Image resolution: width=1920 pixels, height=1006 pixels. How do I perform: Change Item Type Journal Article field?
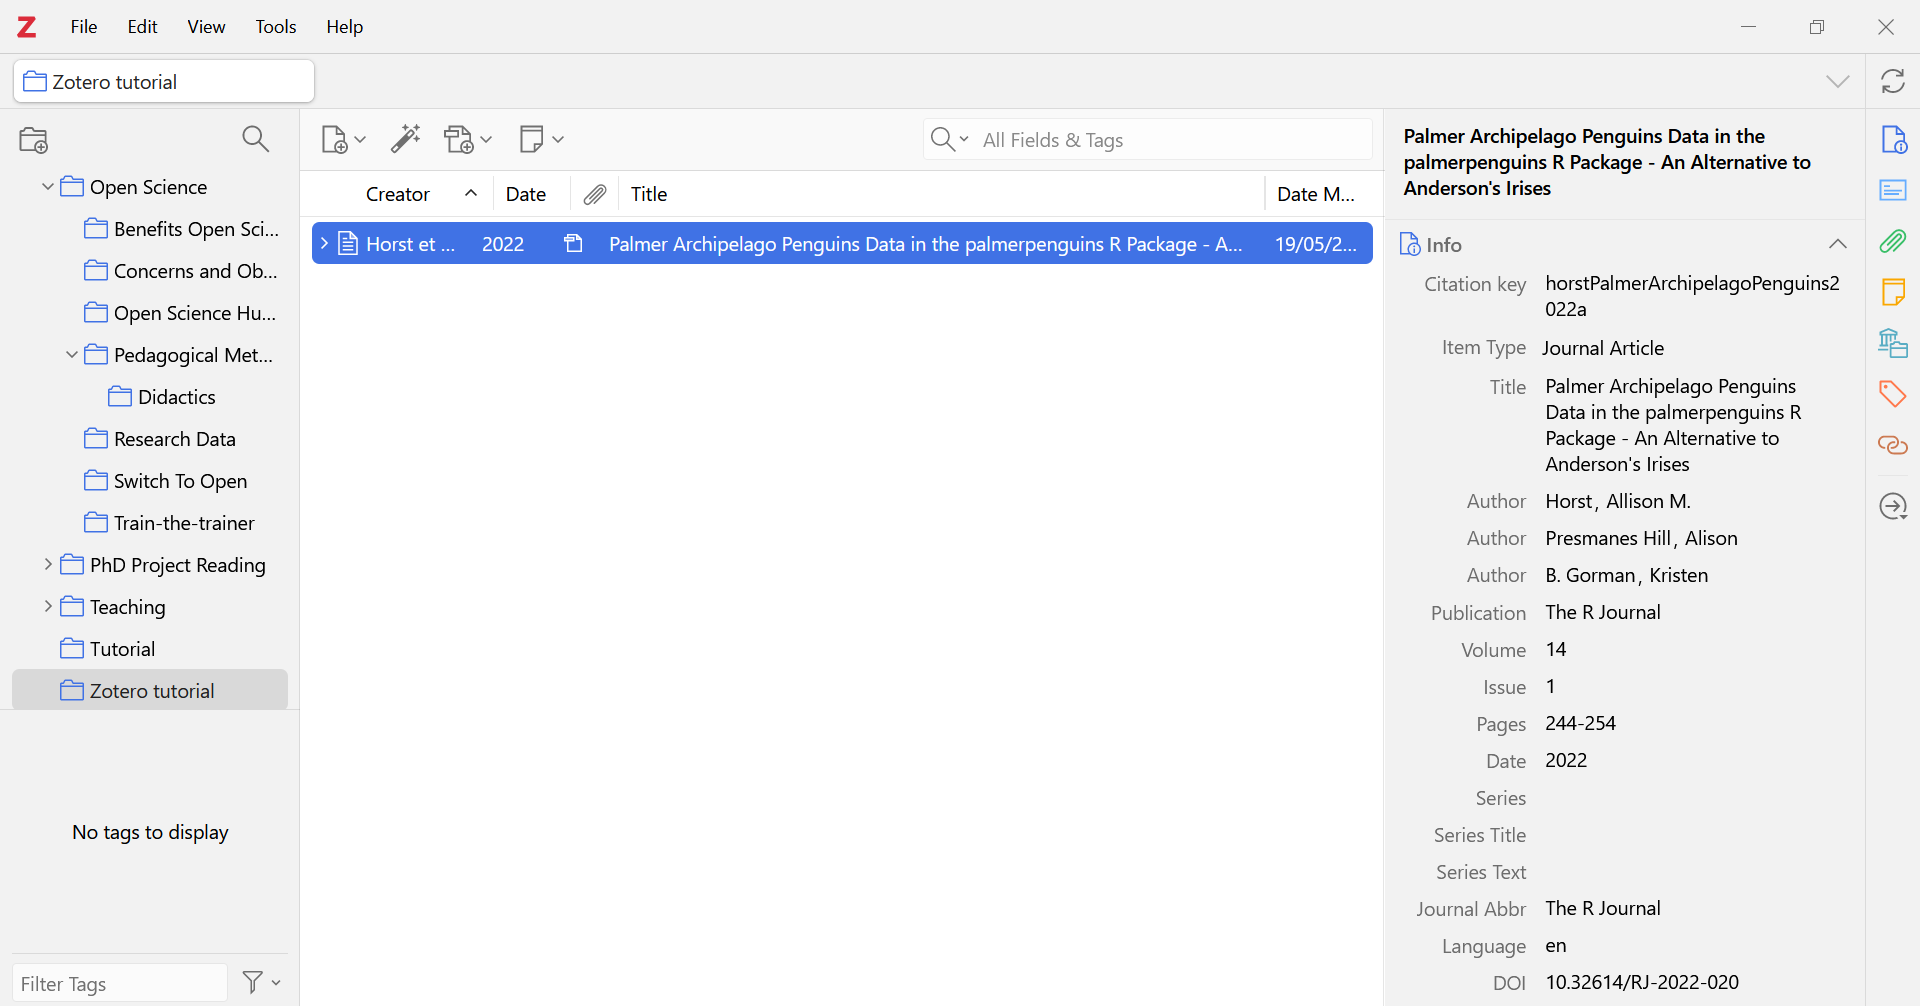click(x=1604, y=348)
